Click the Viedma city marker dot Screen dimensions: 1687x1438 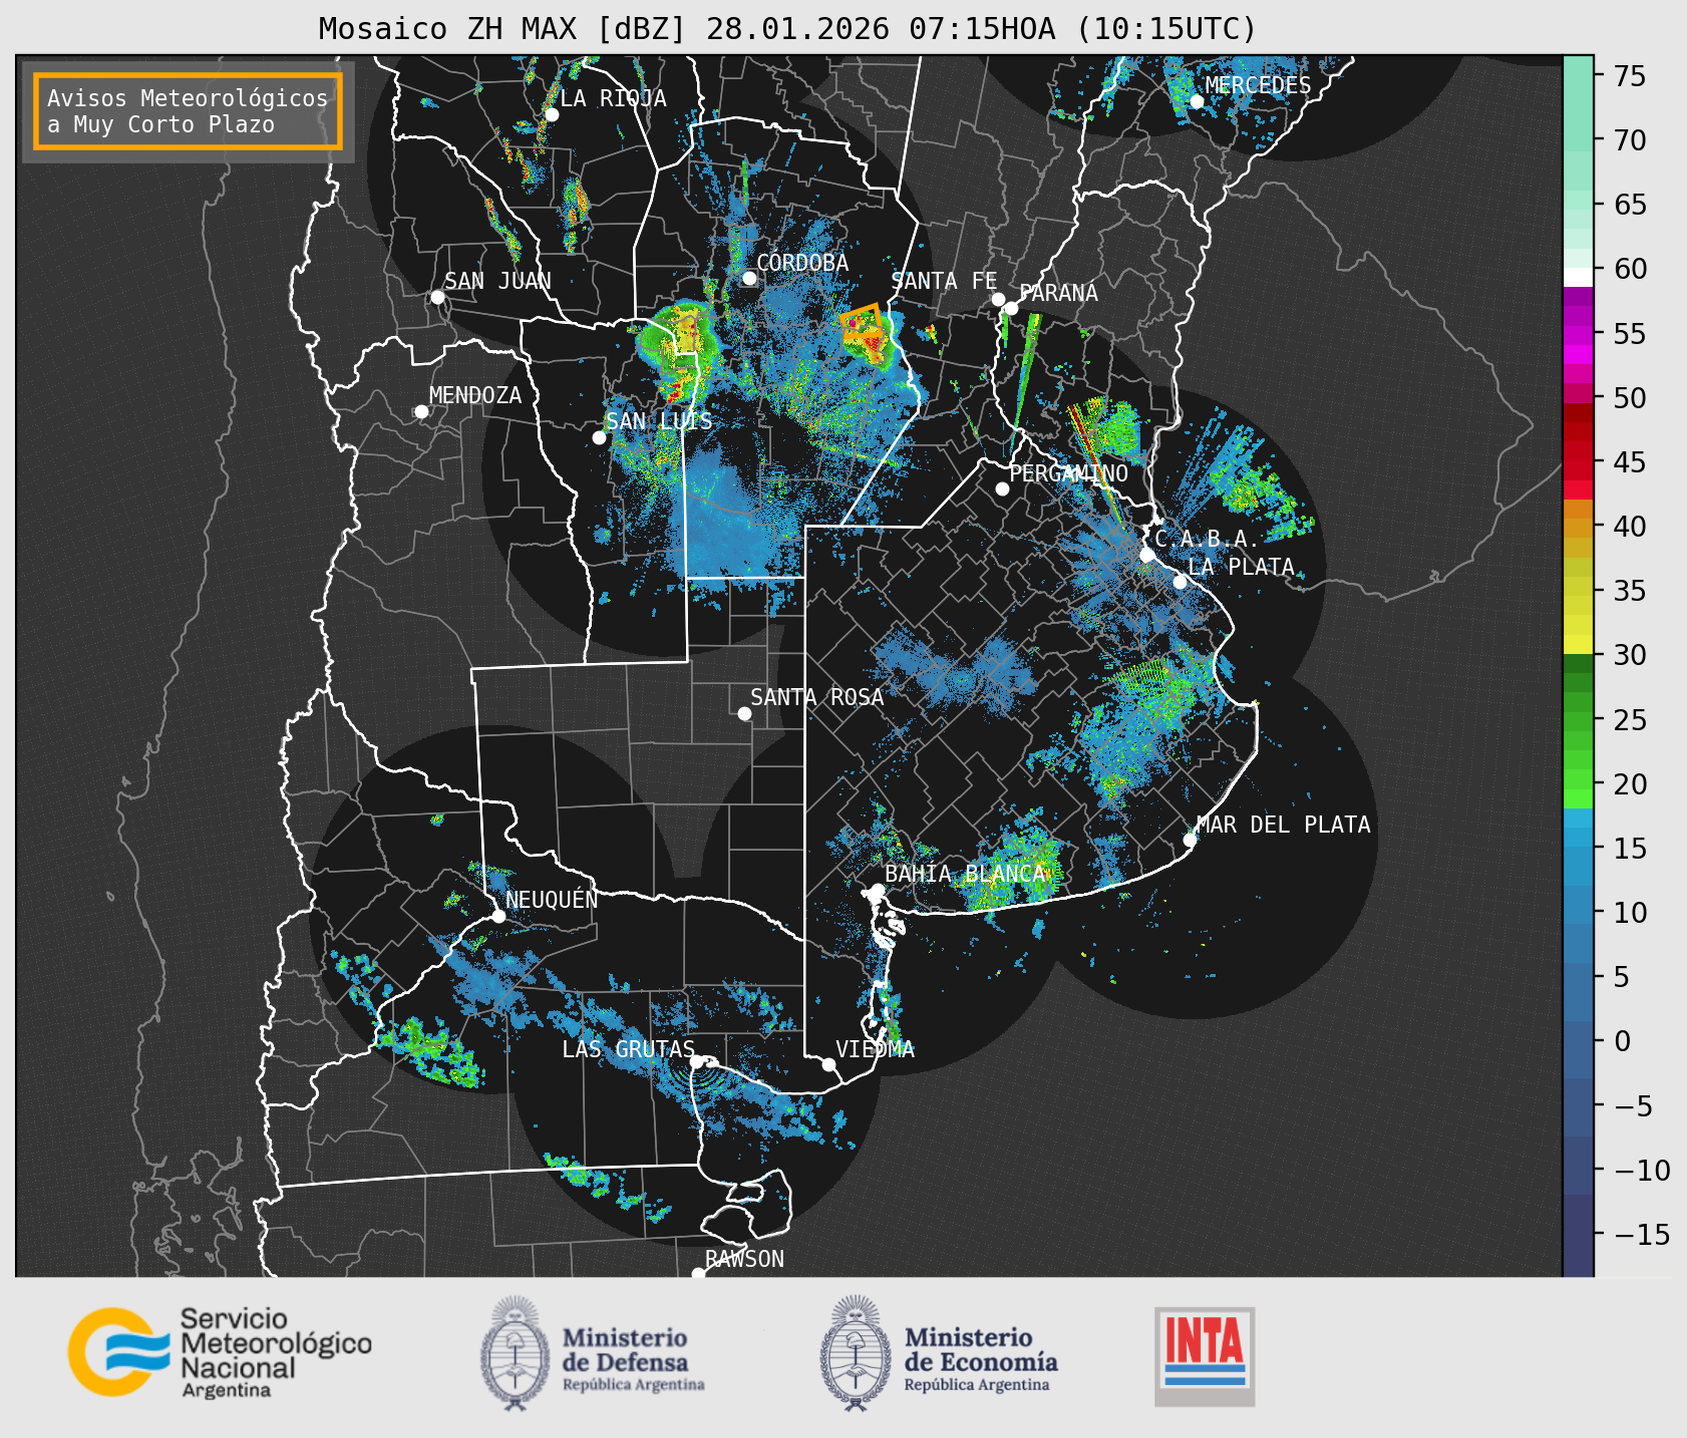(x=828, y=1064)
